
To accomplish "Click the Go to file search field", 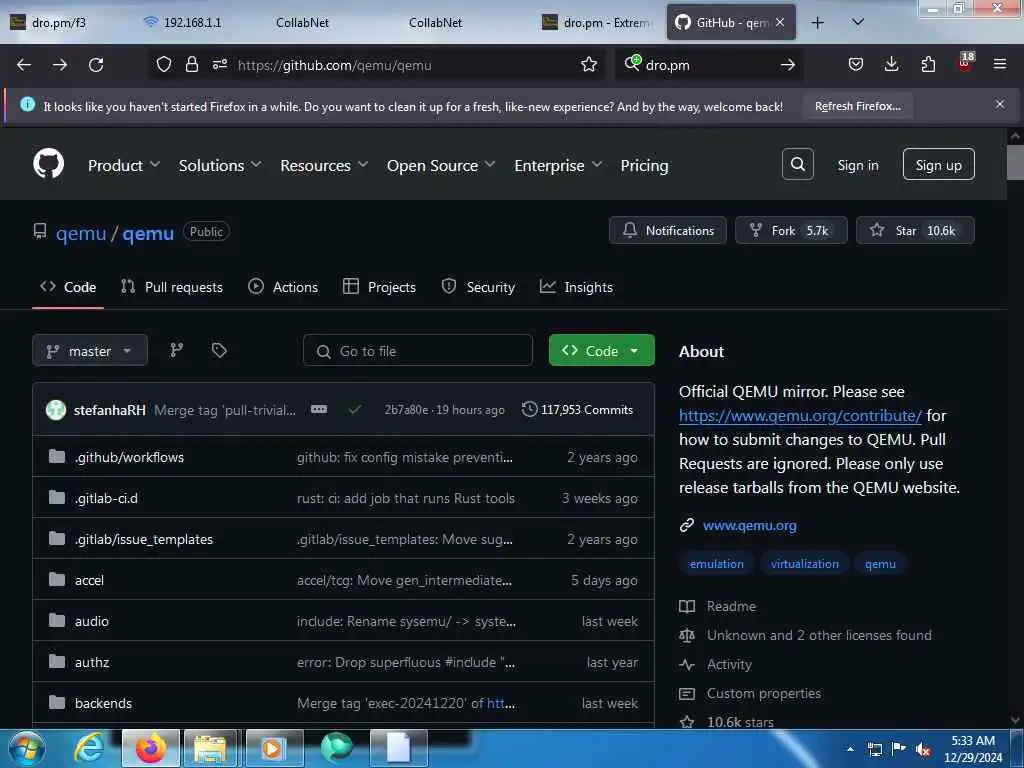I will click(x=418, y=351).
